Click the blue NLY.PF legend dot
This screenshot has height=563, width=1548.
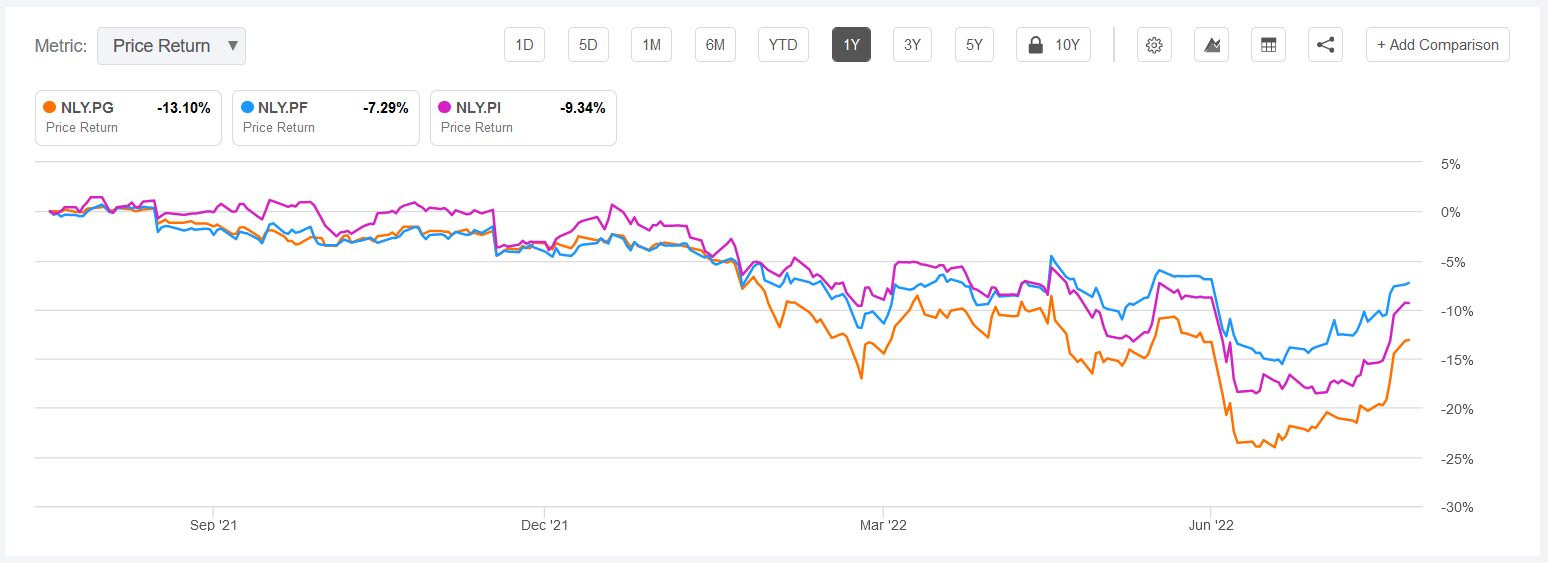(247, 108)
